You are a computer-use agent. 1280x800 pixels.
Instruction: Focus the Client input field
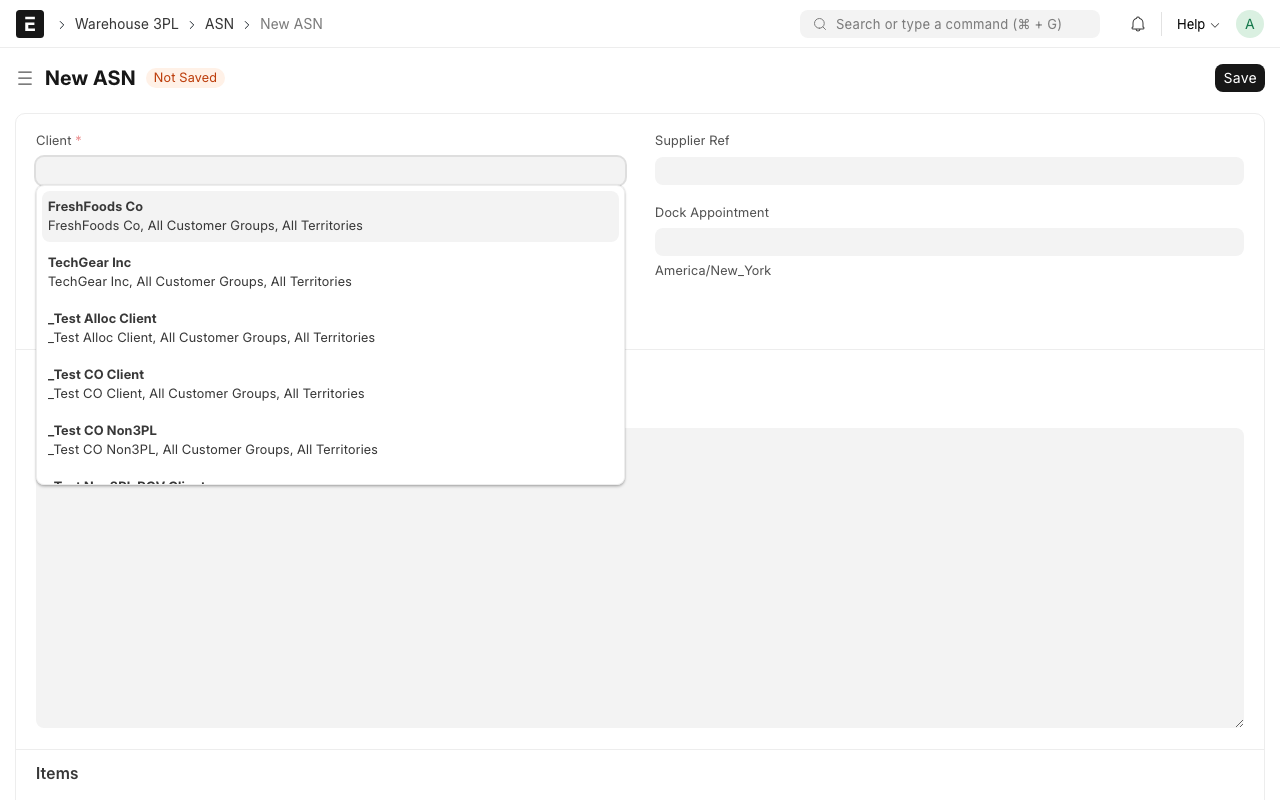click(x=330, y=171)
